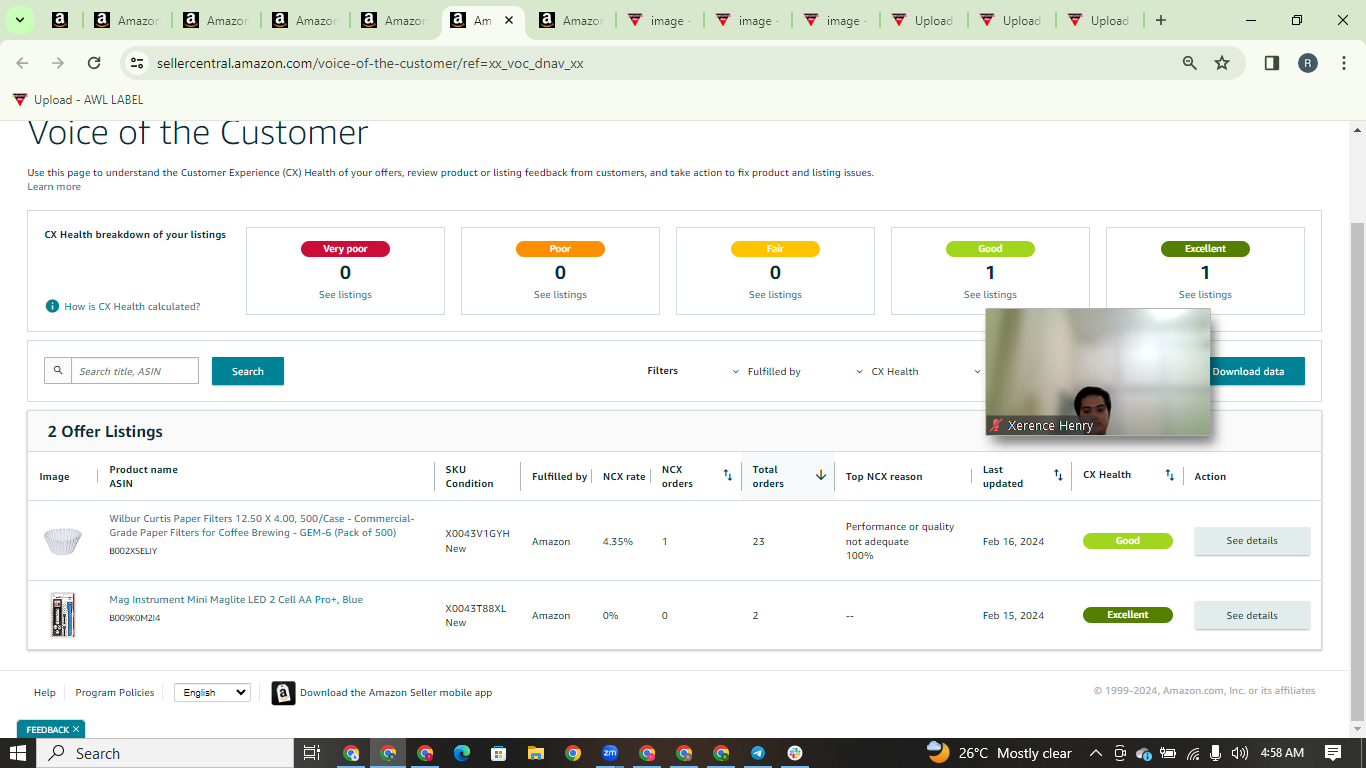Click the Feb 16, 2024 date
The width and height of the screenshot is (1366, 768).
click(1013, 541)
